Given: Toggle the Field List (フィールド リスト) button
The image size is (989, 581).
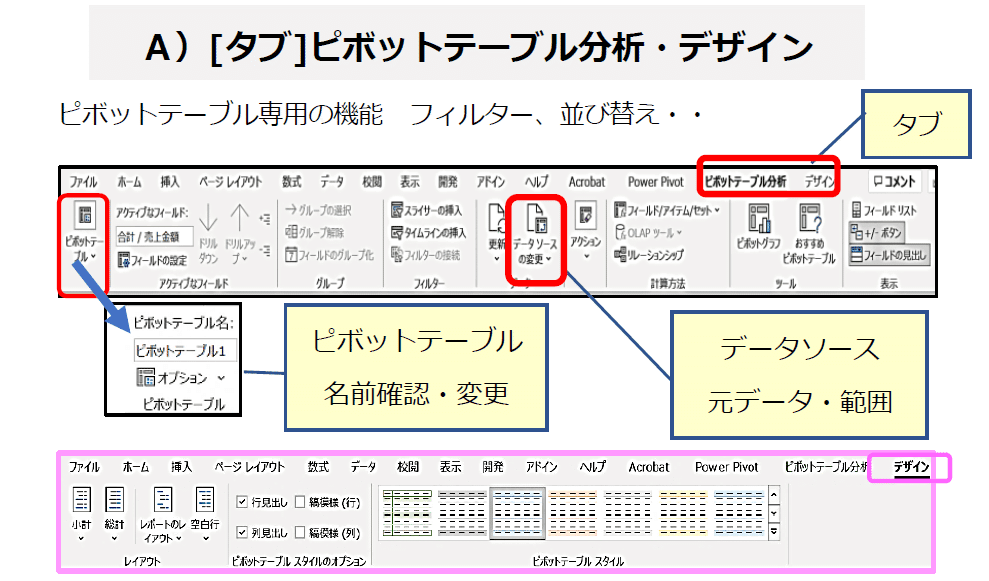Looking at the screenshot, I should [x=884, y=210].
